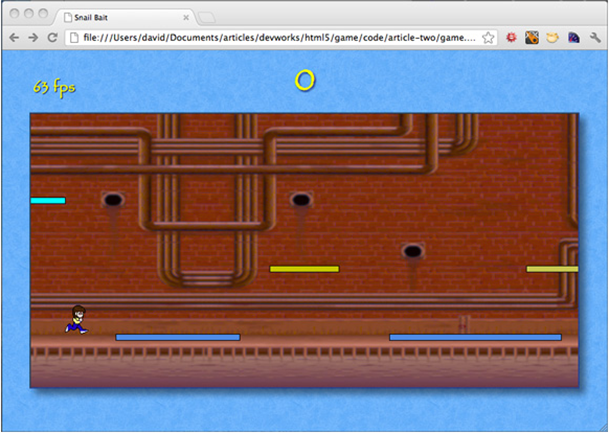Image resolution: width=613 pixels, height=433 pixels.
Task: Click the yellow score number 0
Action: [305, 81]
